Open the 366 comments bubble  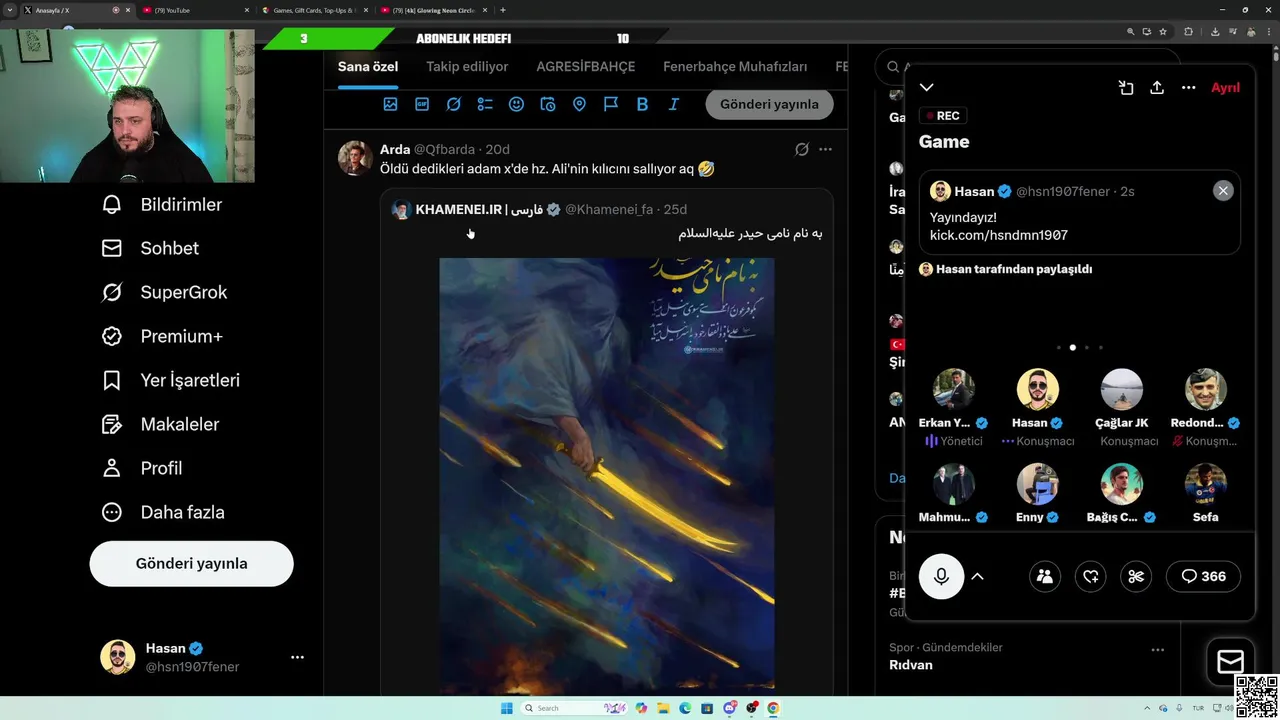tap(1203, 576)
